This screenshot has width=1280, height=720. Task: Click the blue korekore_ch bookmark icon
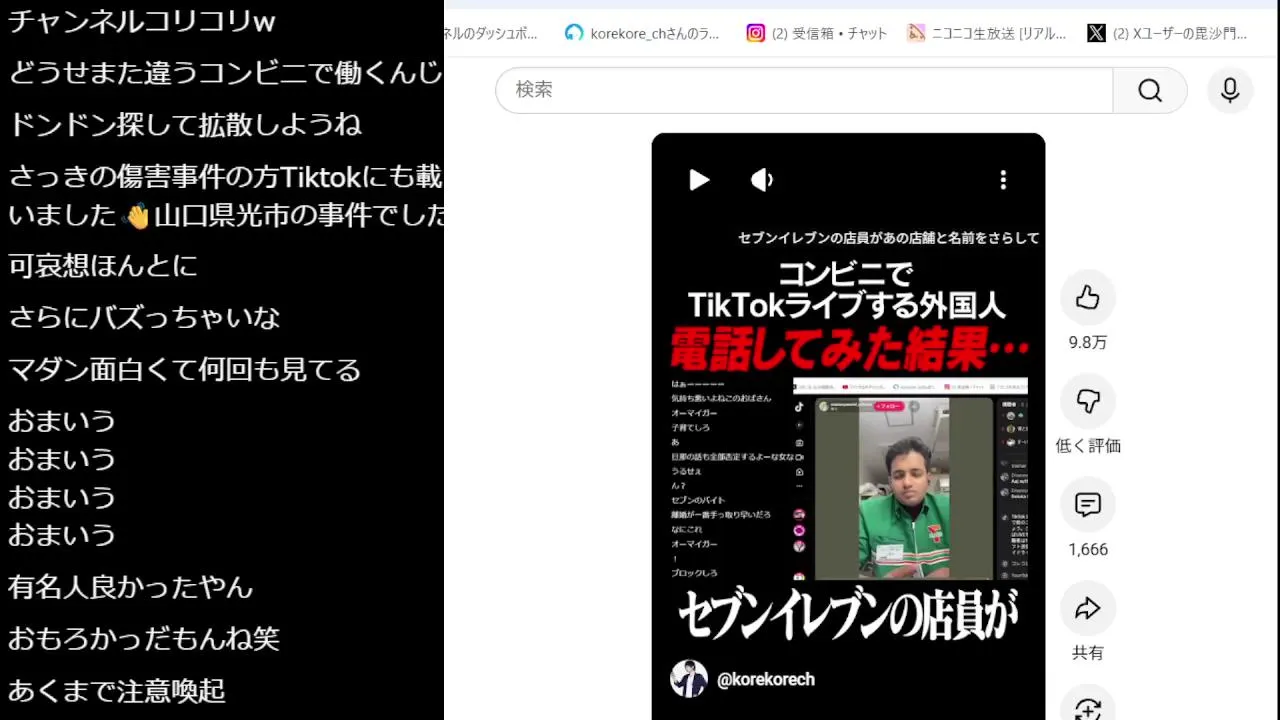574,33
